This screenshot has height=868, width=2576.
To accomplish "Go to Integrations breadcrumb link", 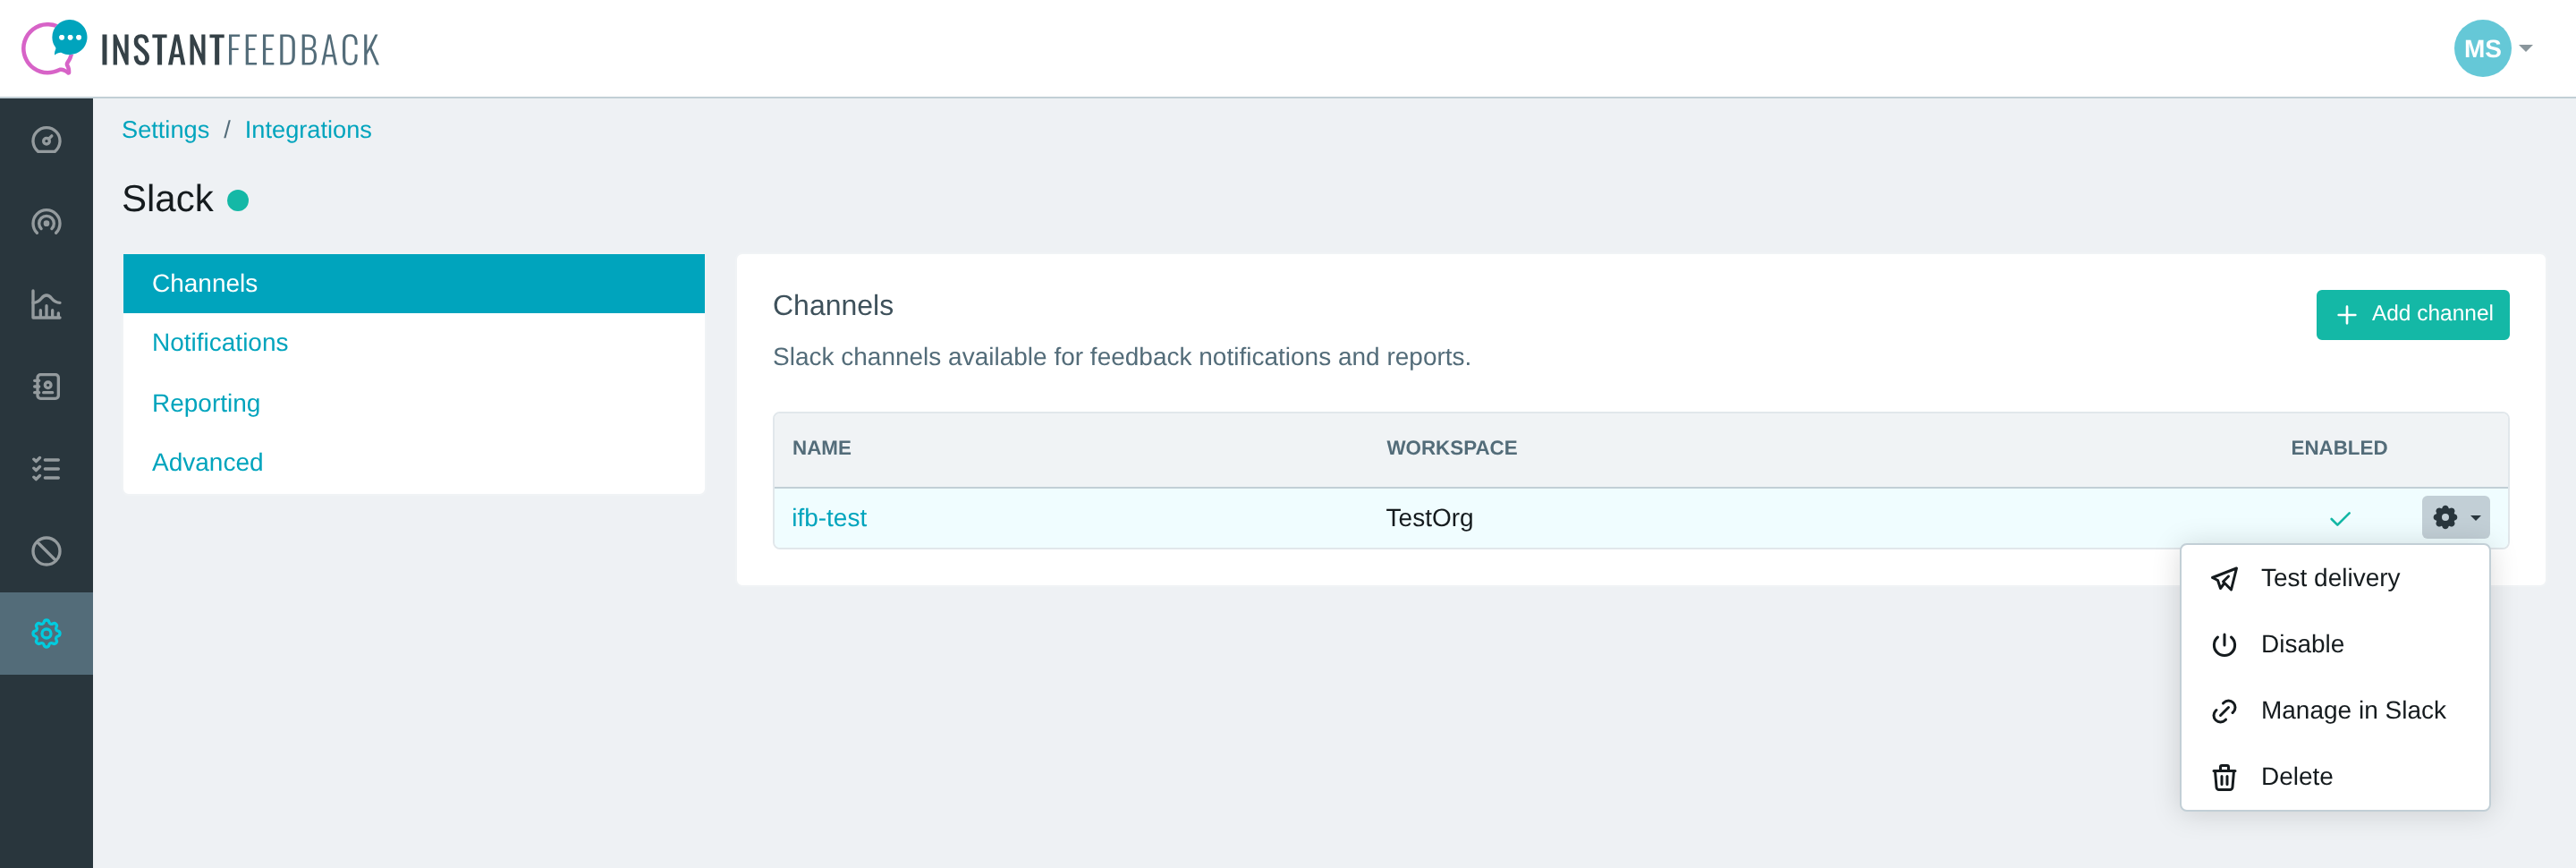I will (308, 130).
